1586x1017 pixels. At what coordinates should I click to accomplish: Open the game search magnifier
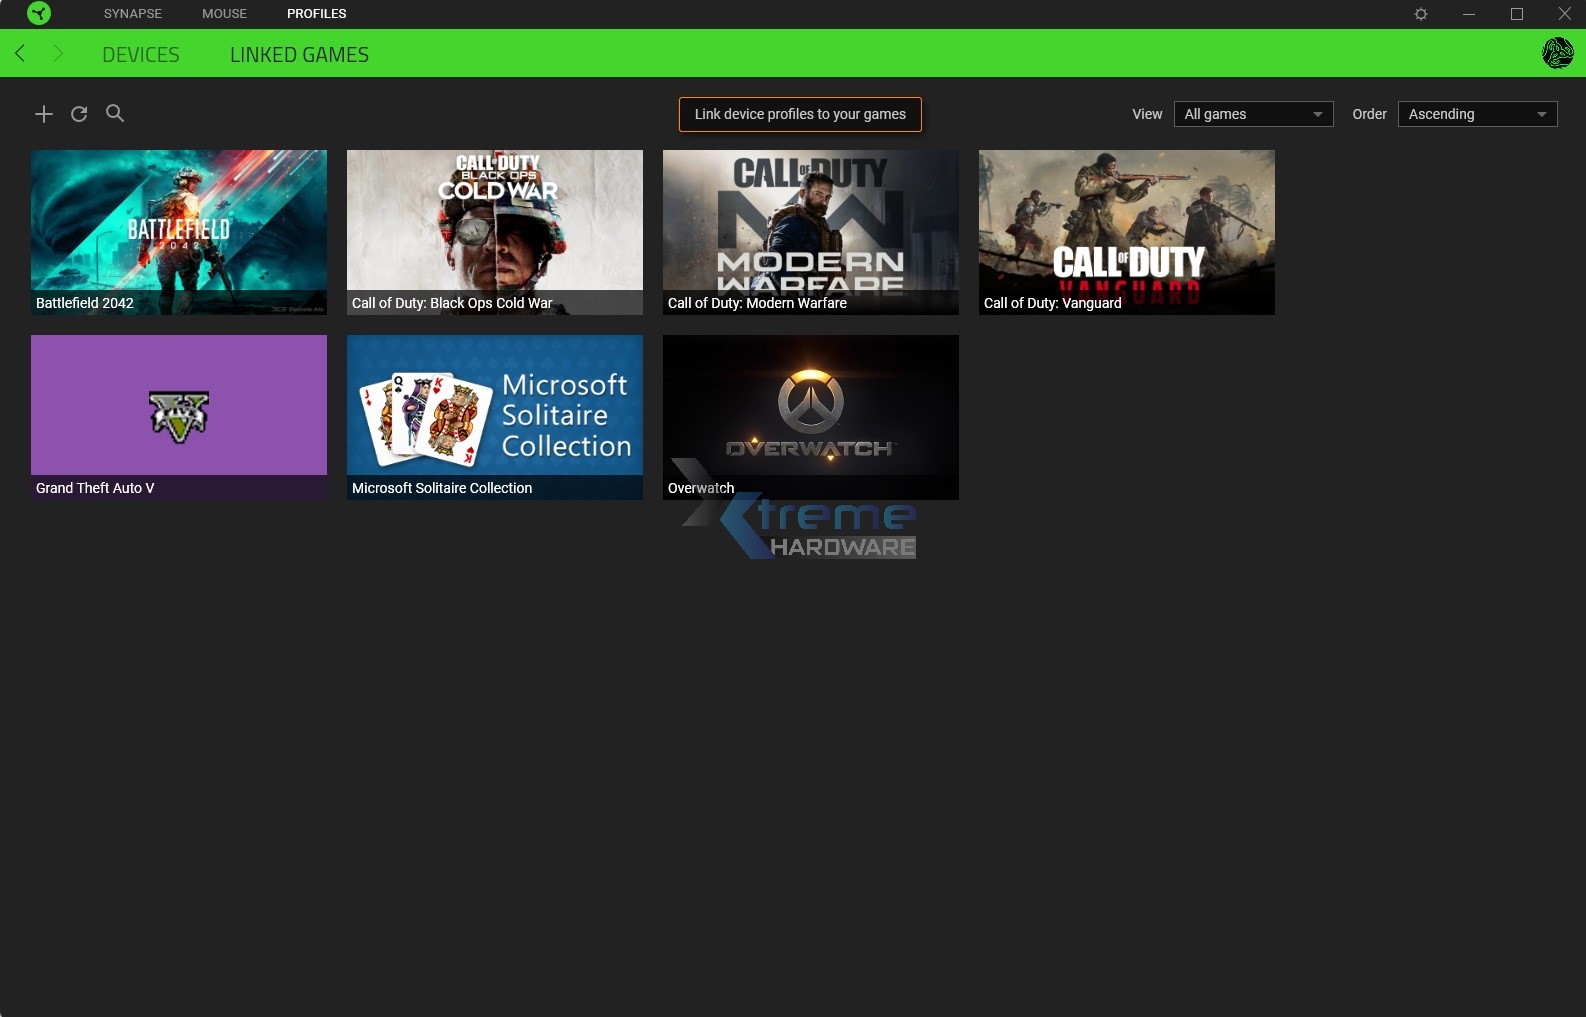(115, 113)
